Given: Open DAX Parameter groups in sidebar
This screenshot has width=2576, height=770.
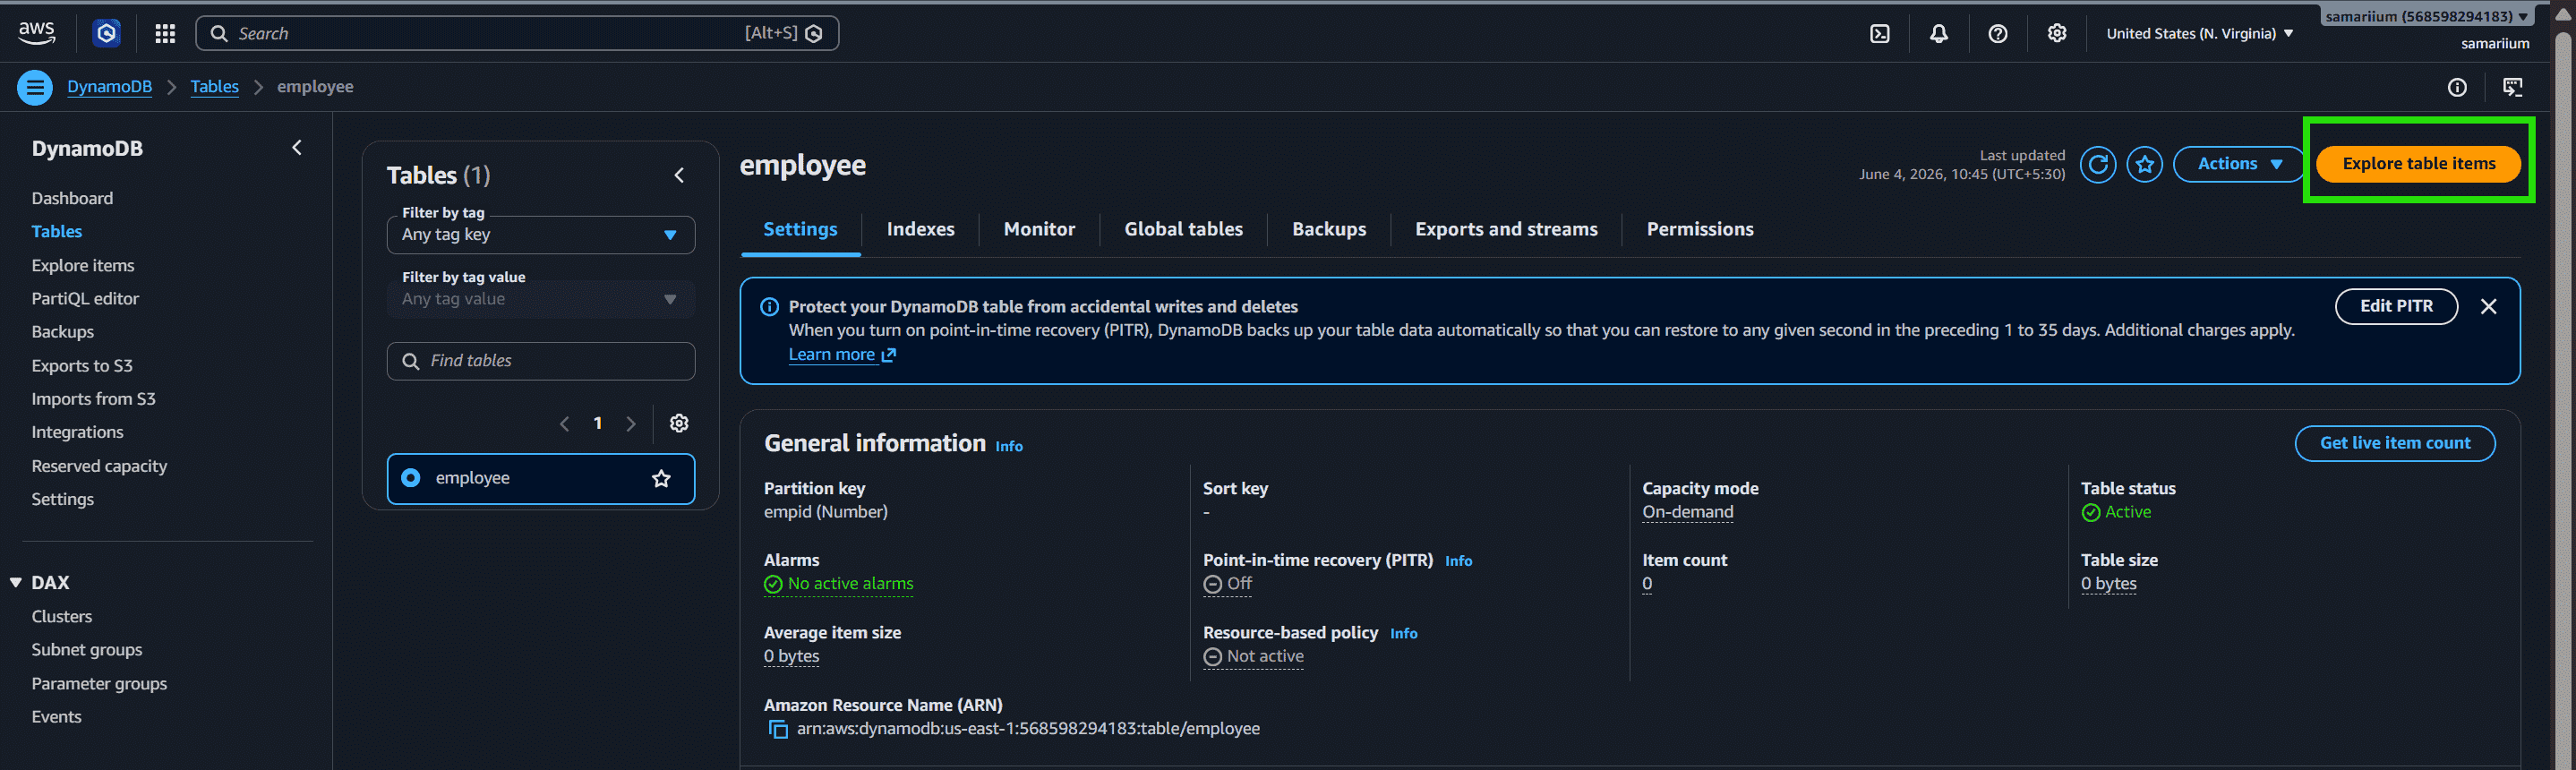Looking at the screenshot, I should (x=99, y=684).
